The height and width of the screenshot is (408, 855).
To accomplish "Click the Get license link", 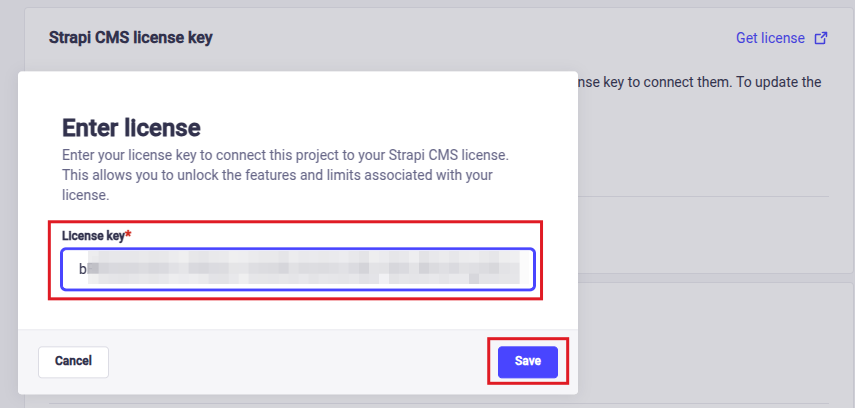I will (x=770, y=38).
